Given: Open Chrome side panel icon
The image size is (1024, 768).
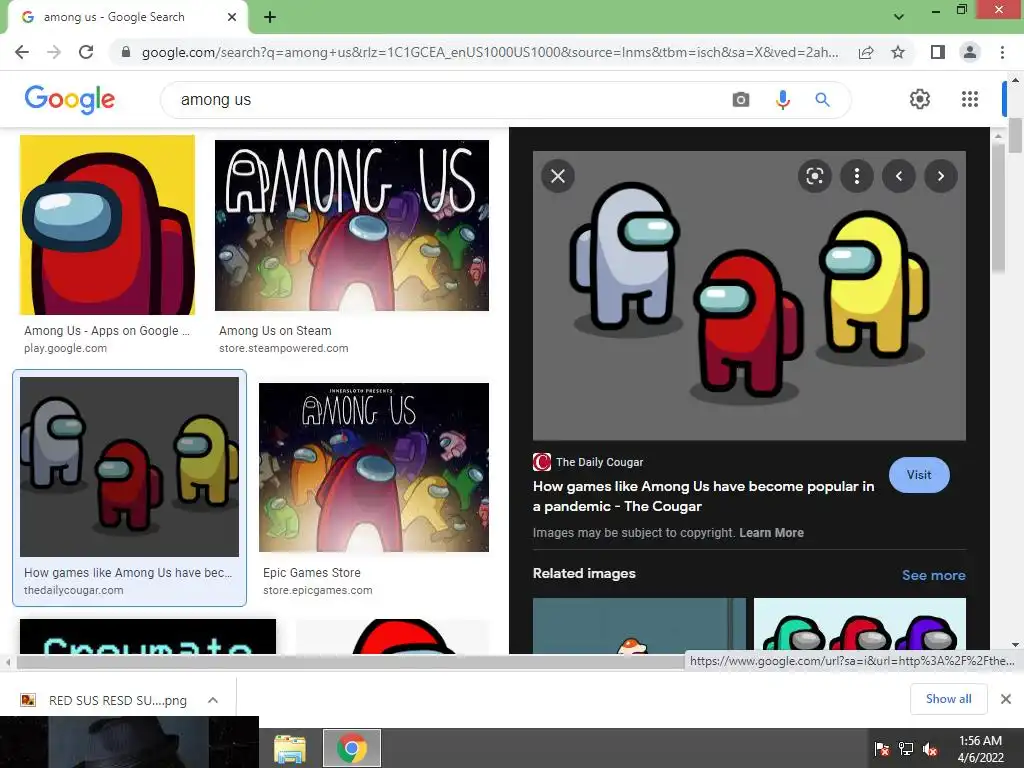Looking at the screenshot, I should (x=938, y=52).
